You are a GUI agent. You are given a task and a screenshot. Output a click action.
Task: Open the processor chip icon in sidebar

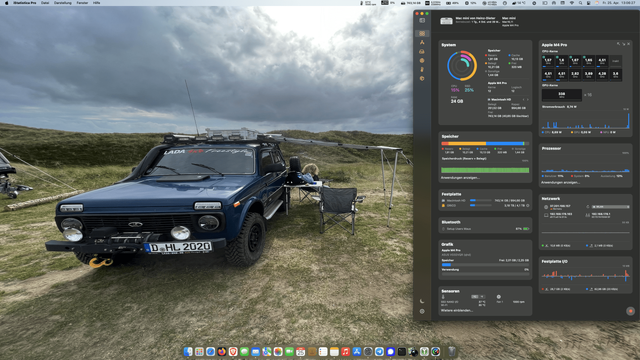pos(422,60)
